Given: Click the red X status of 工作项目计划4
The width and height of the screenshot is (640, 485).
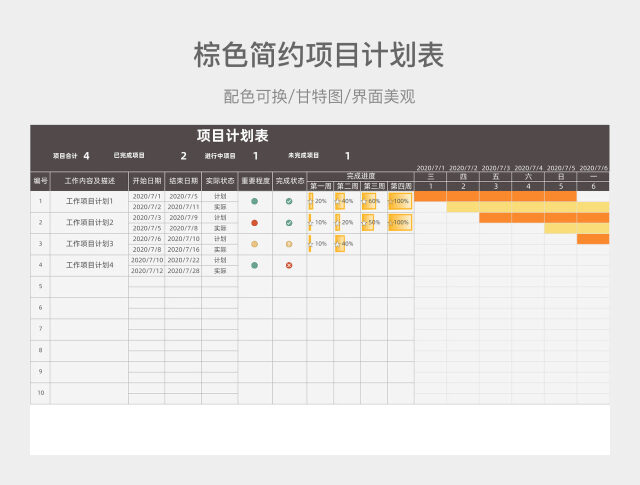Looking at the screenshot, I should click(x=289, y=265).
